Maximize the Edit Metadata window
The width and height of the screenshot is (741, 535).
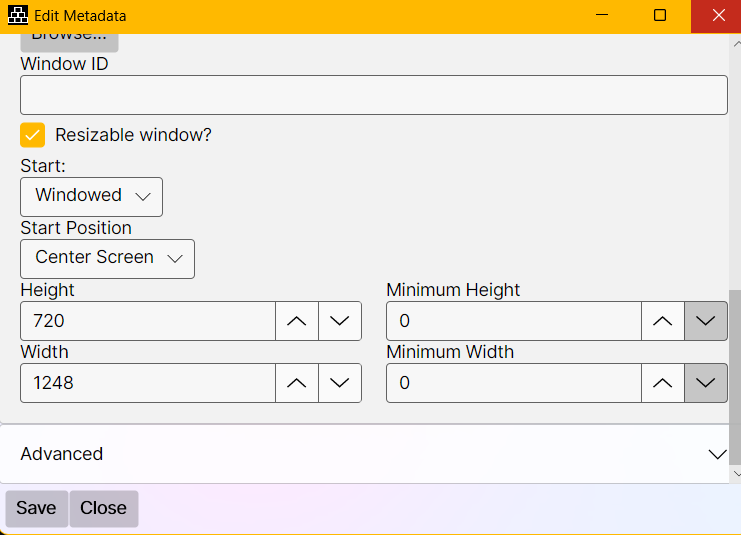[660, 16]
